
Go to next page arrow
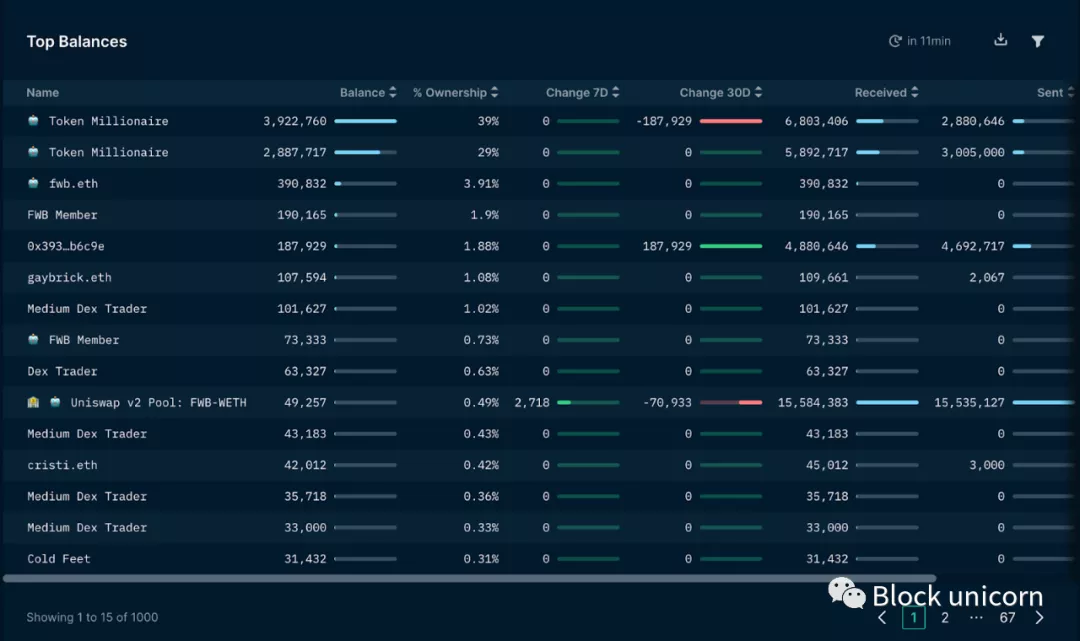click(x=1039, y=618)
